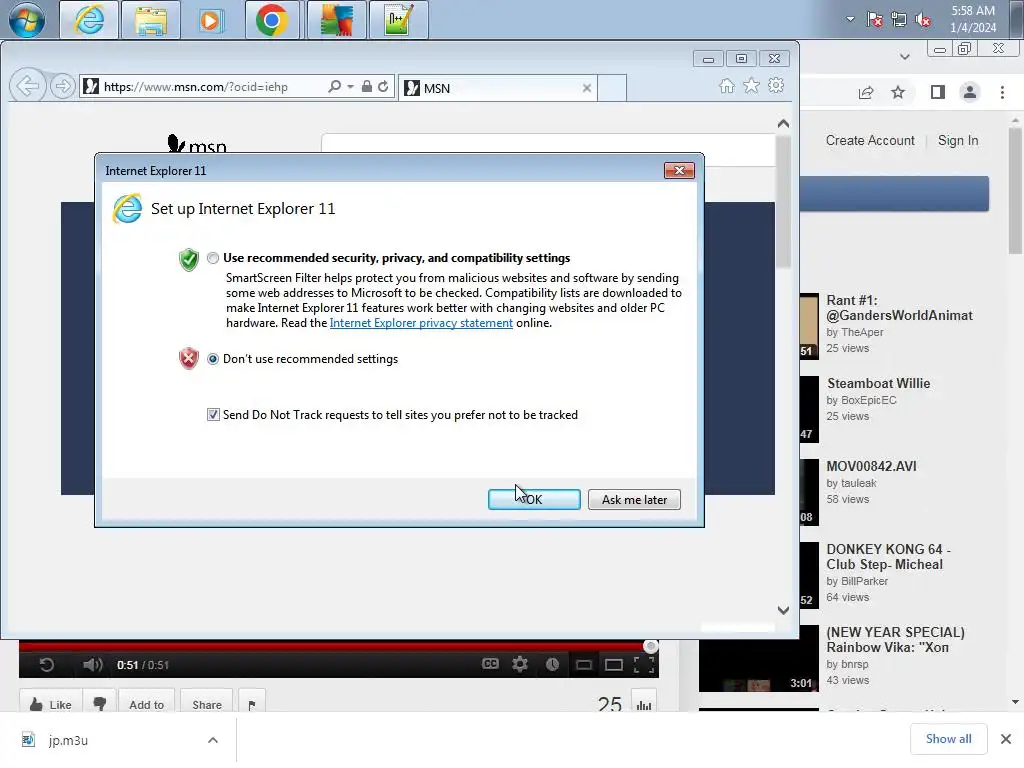
Task: Expand jp.m3u download options chevron
Action: point(212,740)
